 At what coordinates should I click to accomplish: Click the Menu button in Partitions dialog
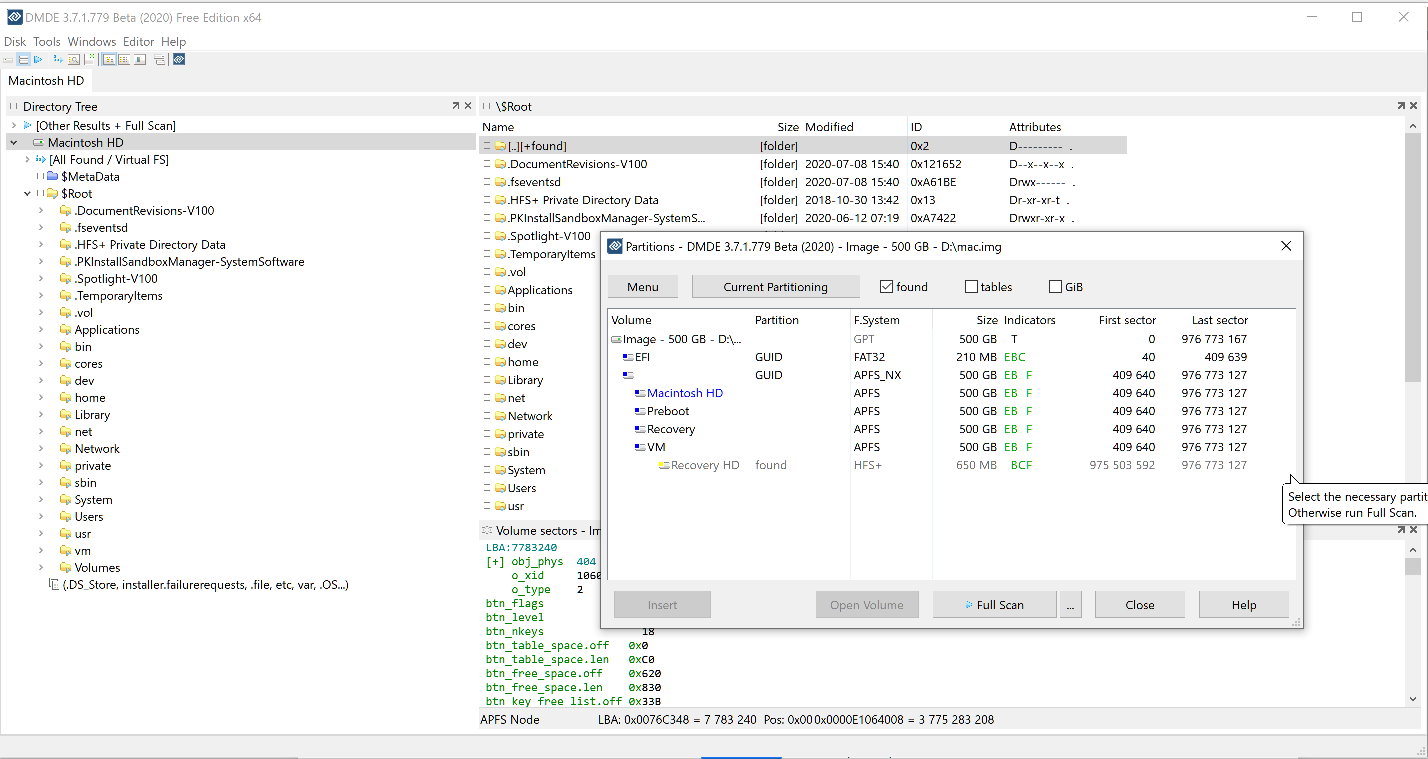click(x=643, y=287)
